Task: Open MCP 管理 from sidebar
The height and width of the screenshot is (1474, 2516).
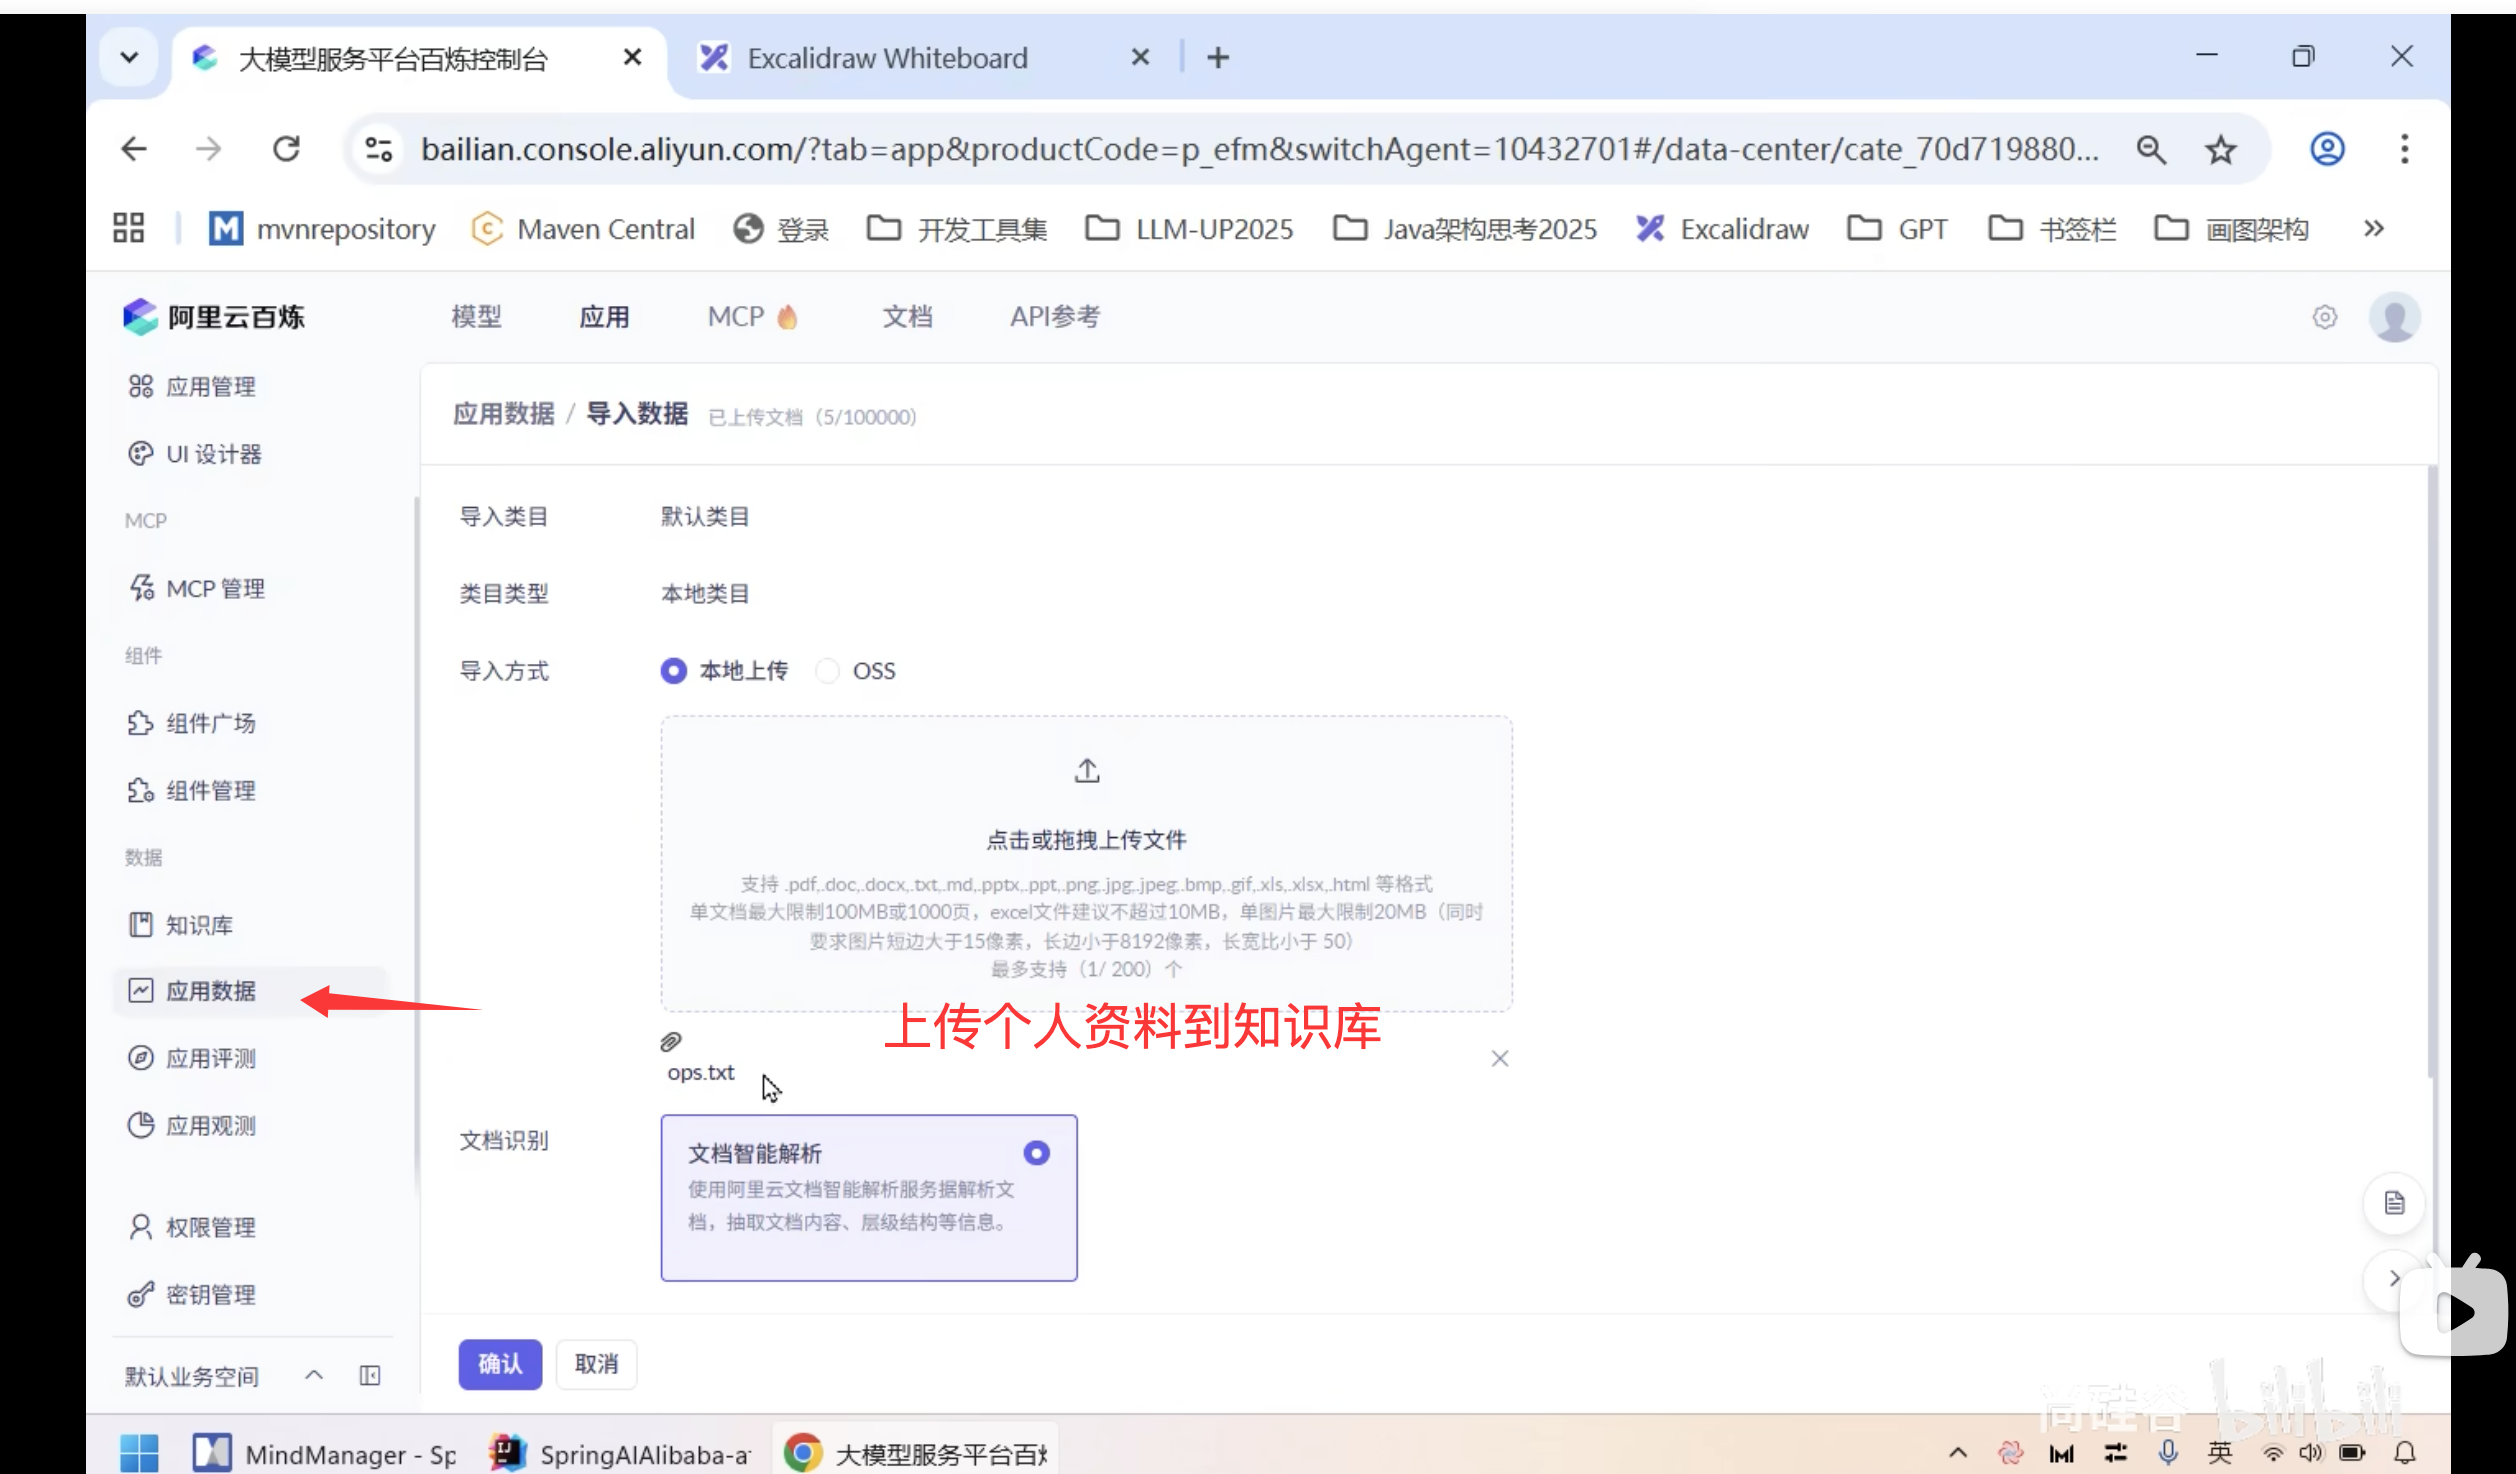Action: coord(215,587)
